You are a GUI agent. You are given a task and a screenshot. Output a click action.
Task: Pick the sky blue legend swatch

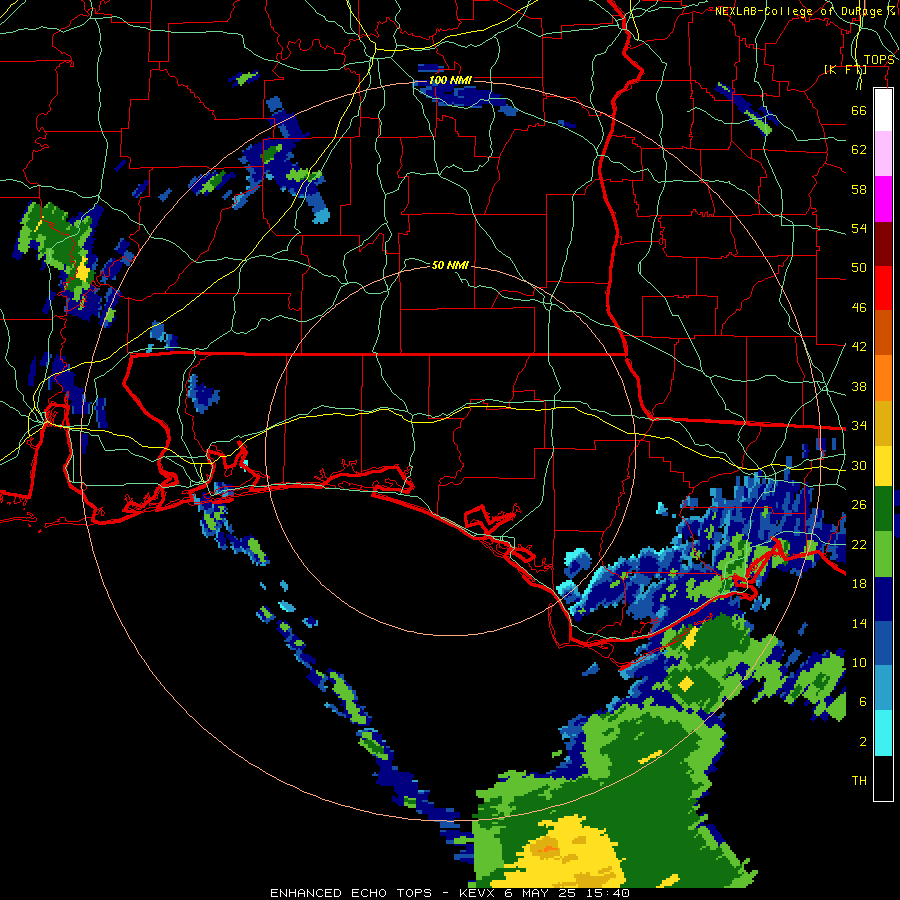click(x=883, y=688)
